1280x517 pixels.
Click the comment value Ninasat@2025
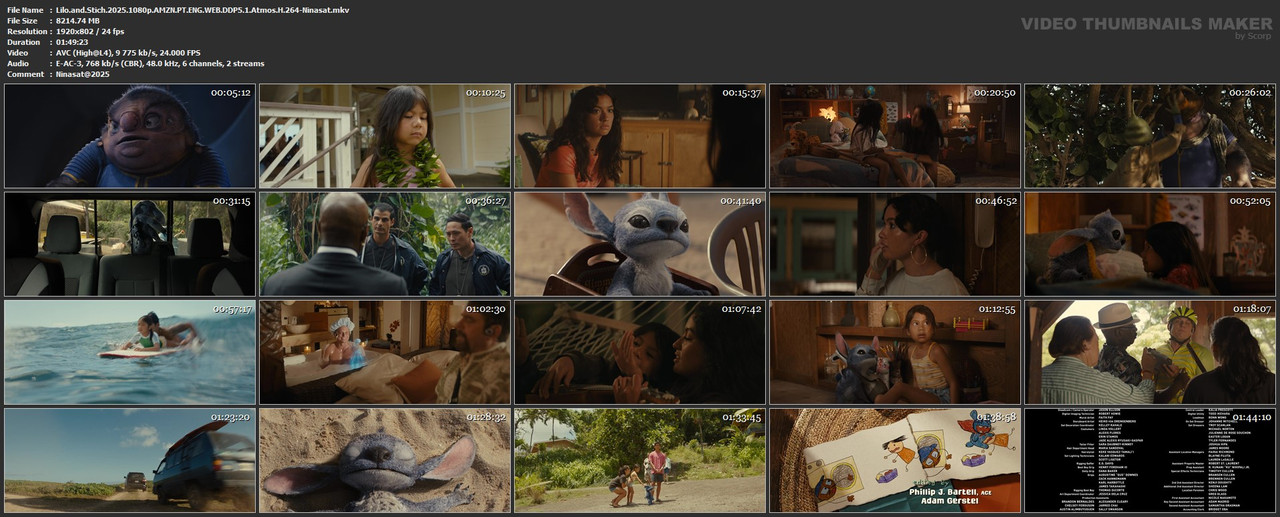click(83, 74)
